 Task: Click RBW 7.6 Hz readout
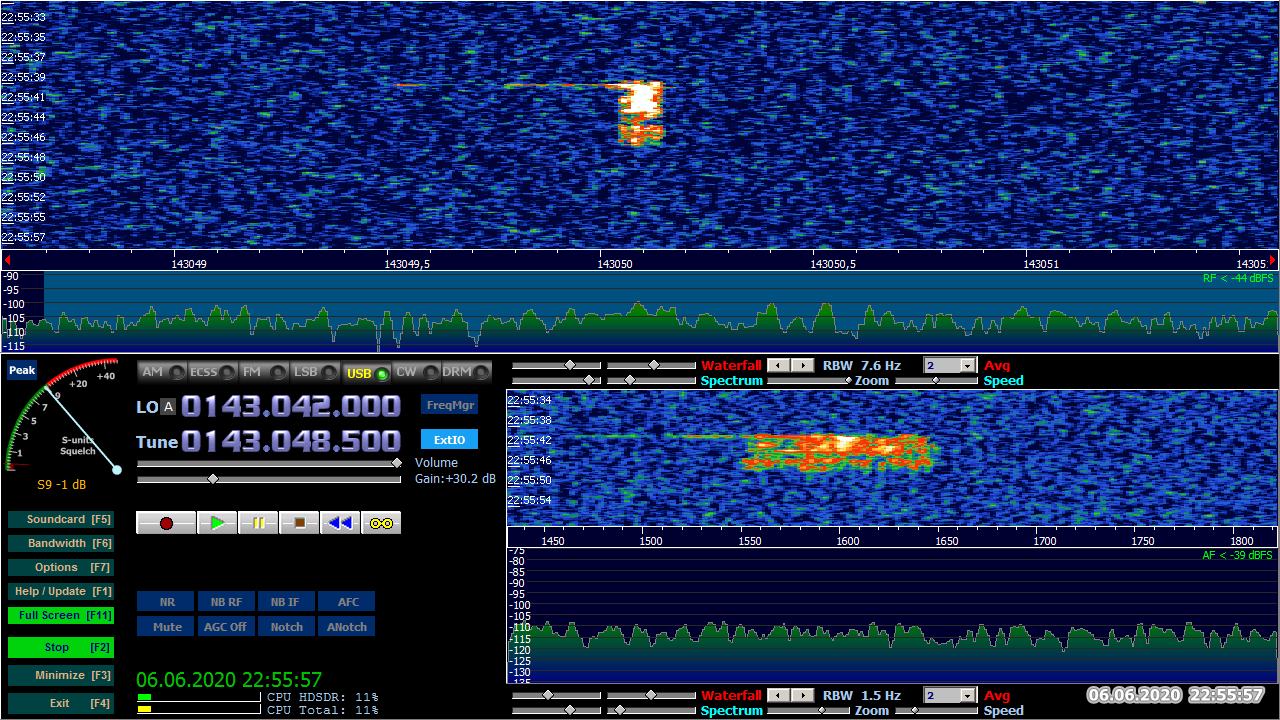click(861, 366)
